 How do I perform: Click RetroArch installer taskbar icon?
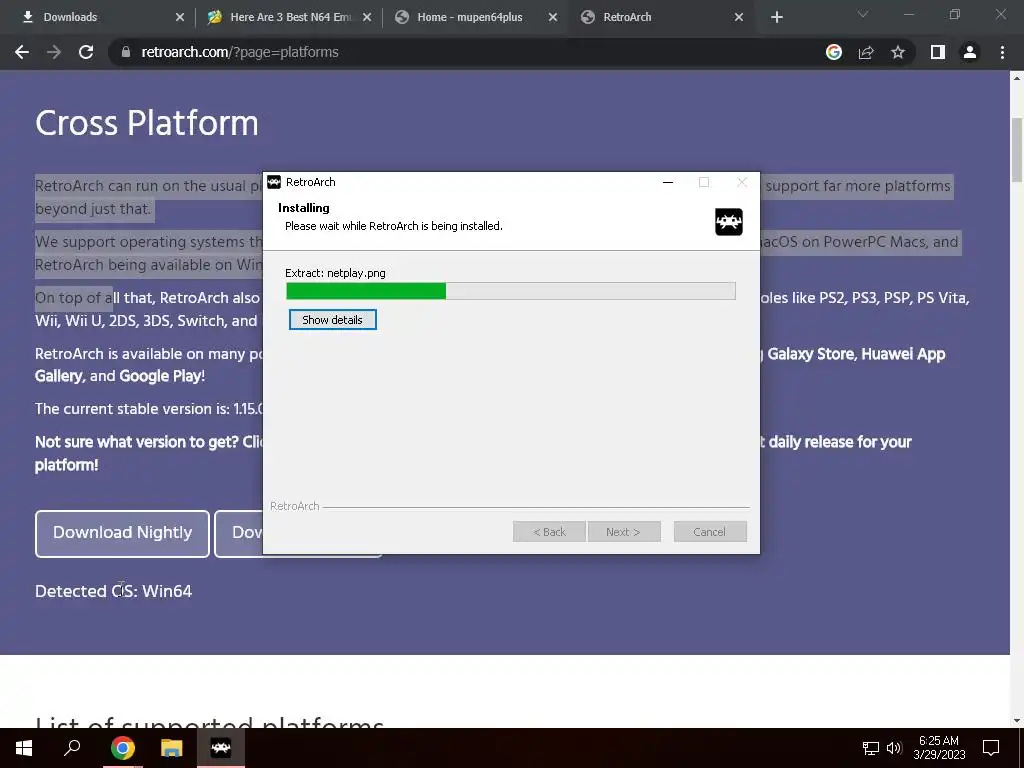pos(221,748)
